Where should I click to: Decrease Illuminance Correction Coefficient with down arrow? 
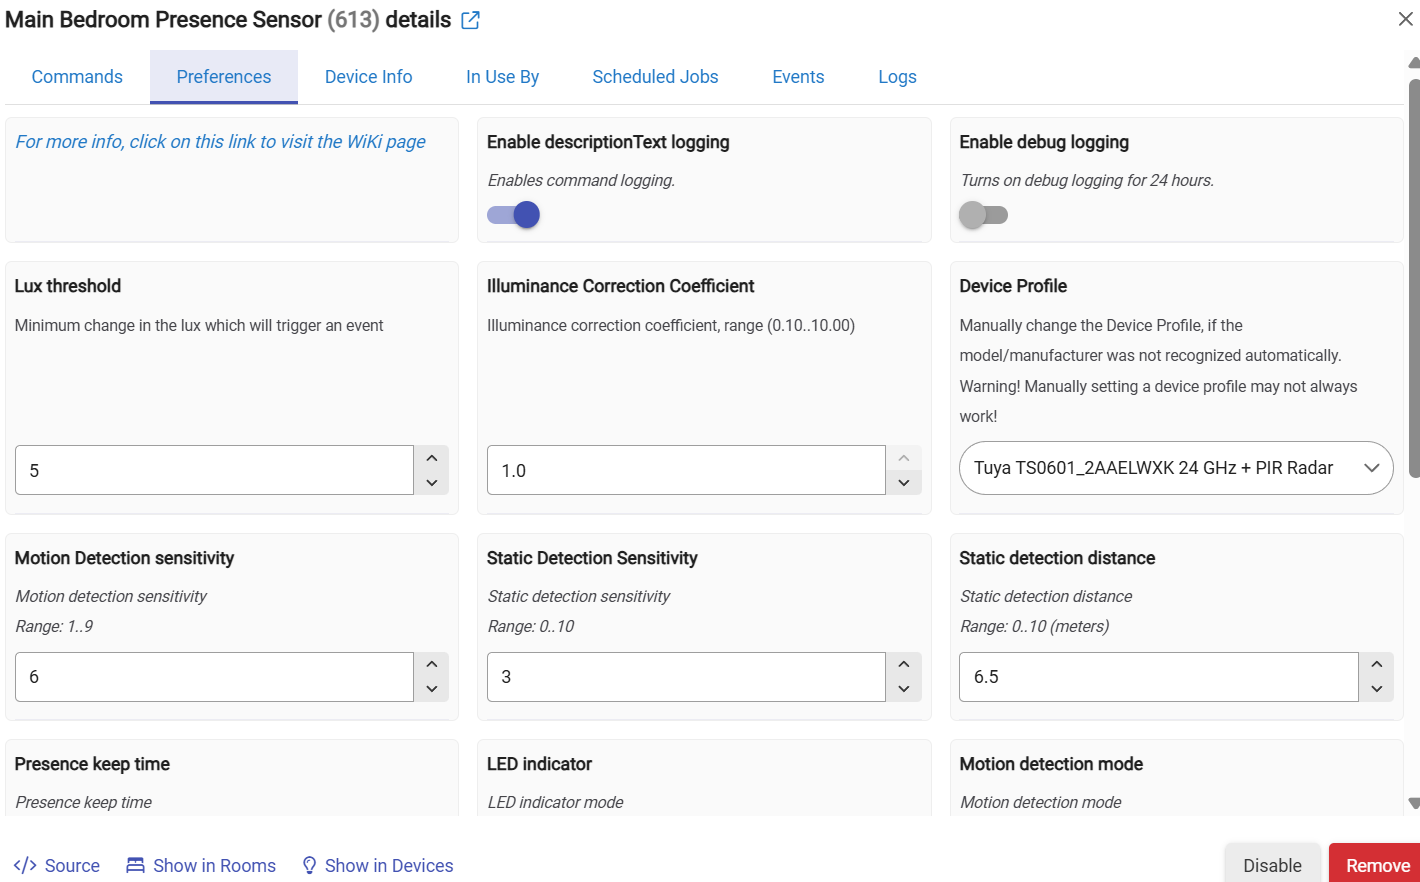click(x=903, y=483)
